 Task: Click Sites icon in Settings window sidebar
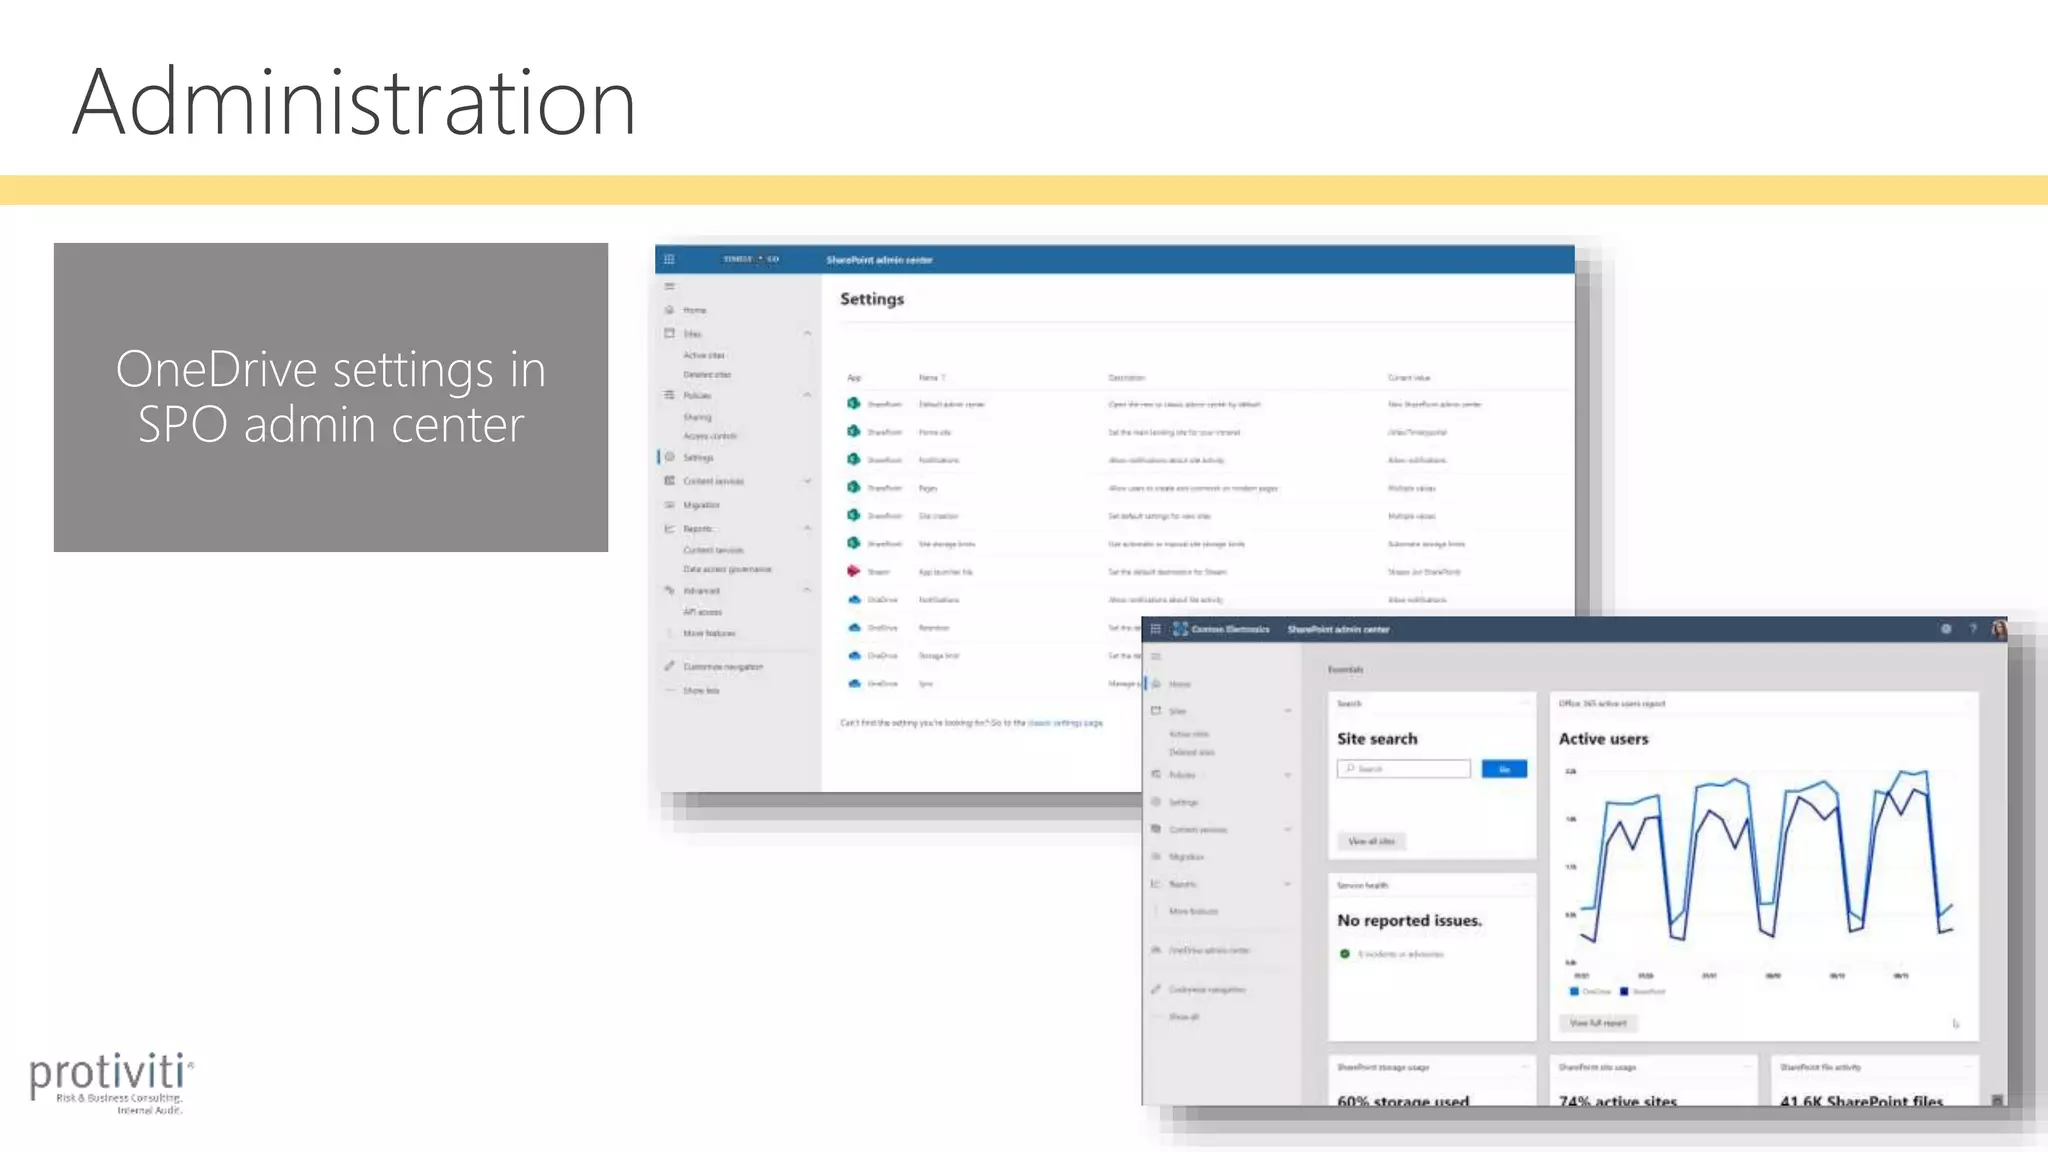click(669, 333)
